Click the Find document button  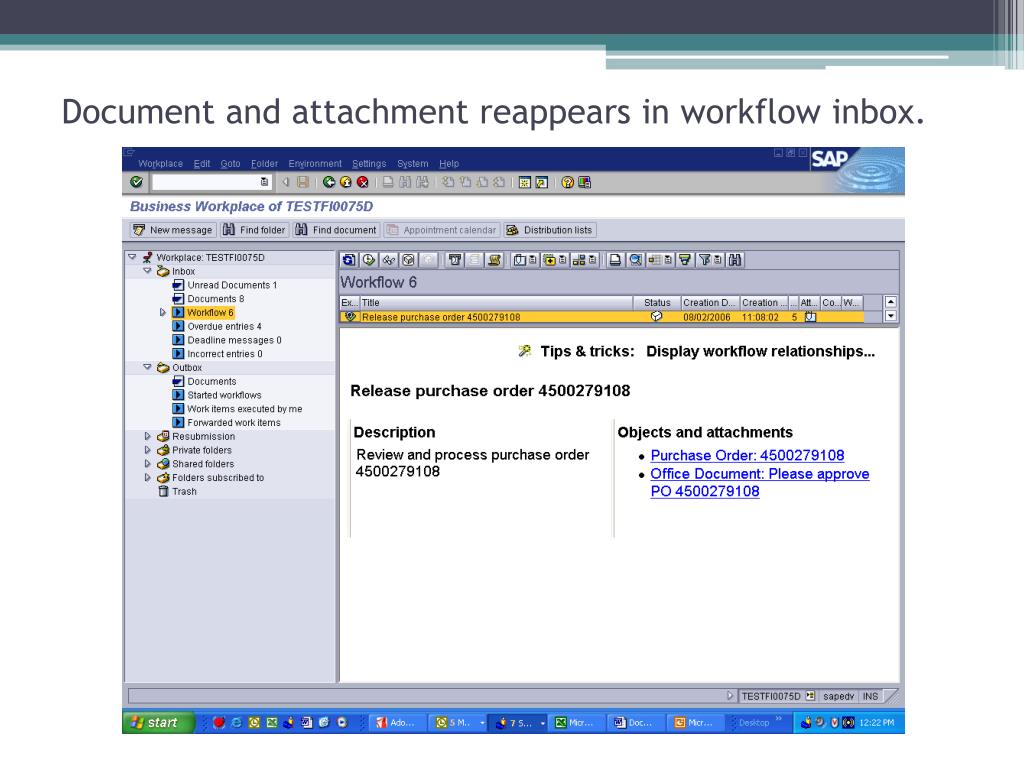pos(336,230)
